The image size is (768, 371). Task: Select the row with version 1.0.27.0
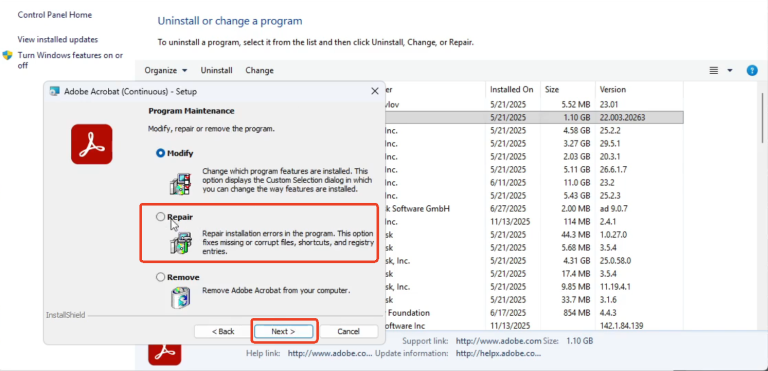tap(533, 234)
